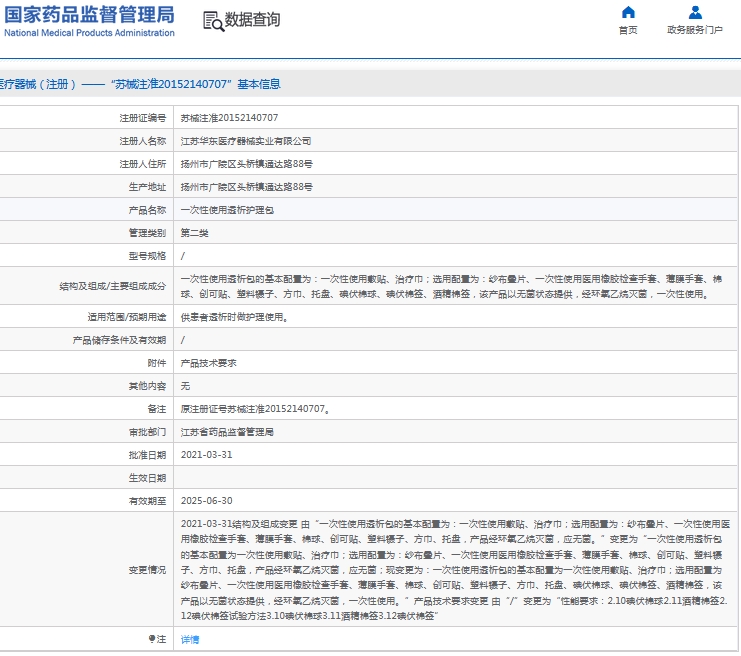Click the change history paragraph text

(455, 570)
